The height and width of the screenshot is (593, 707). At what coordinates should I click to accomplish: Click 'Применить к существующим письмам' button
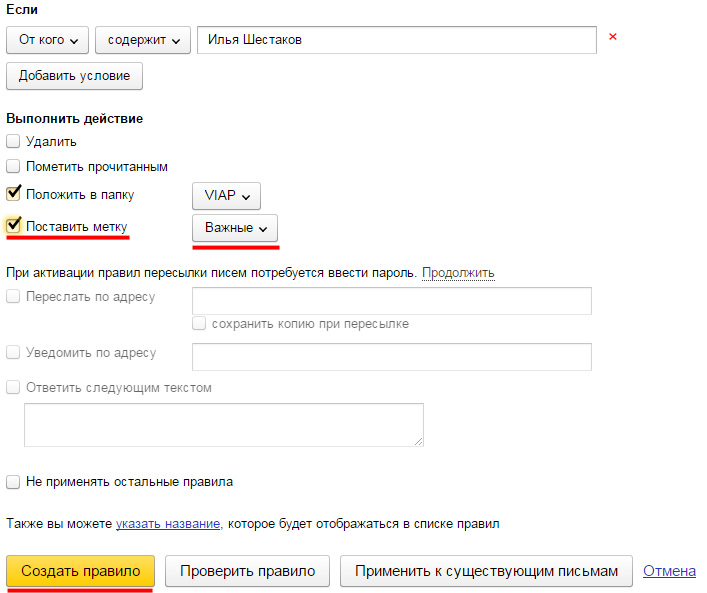[x=487, y=571]
